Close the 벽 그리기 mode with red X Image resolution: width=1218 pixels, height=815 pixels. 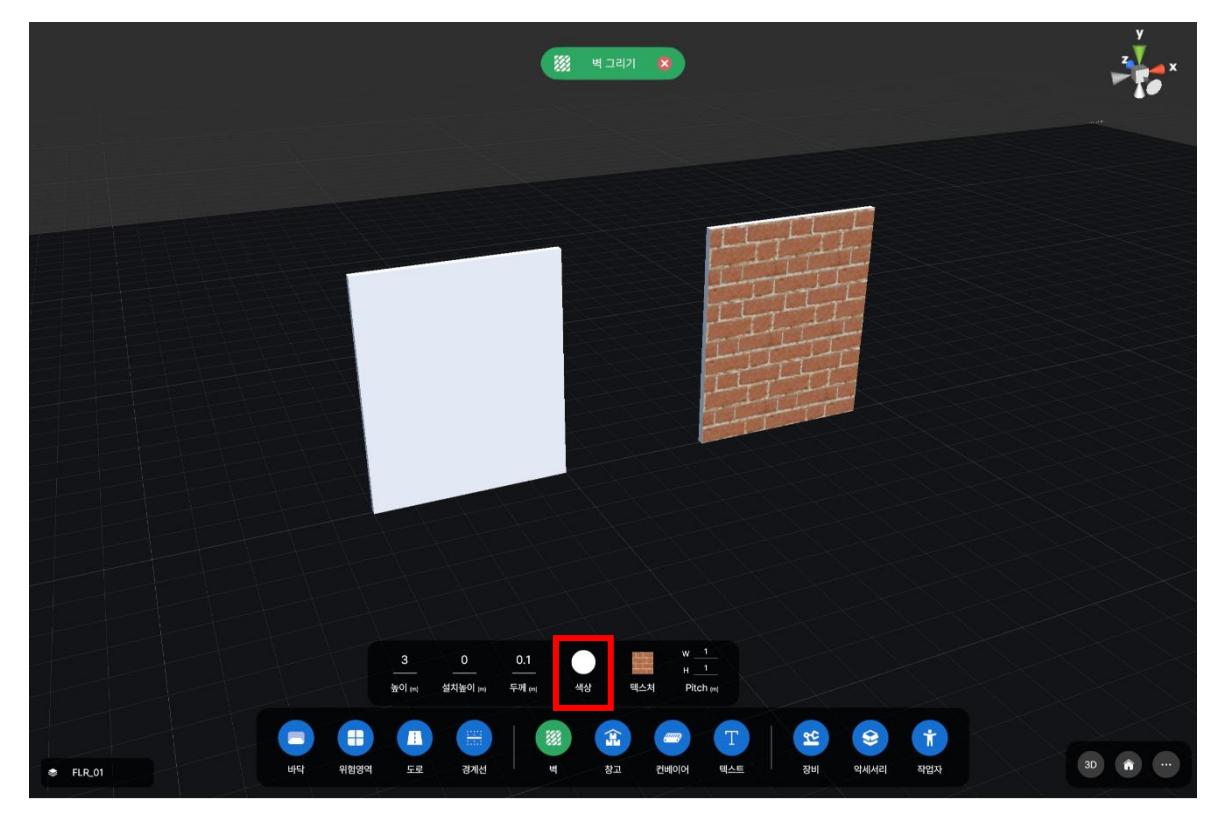tap(664, 64)
